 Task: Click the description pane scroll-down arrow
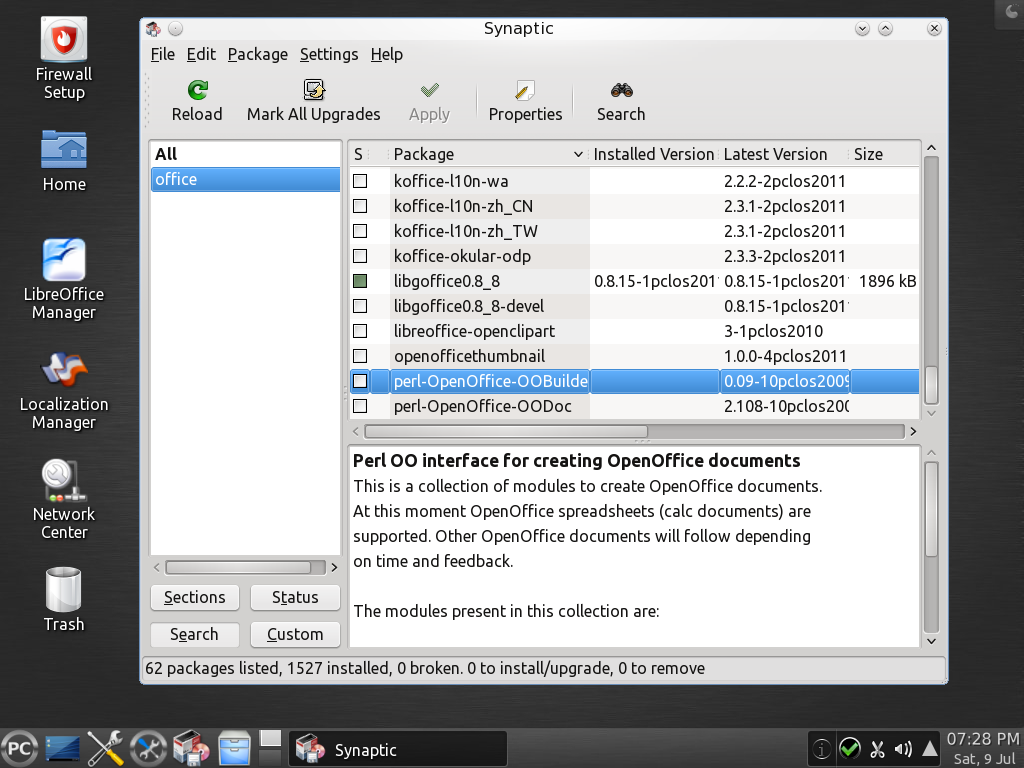[x=932, y=641]
